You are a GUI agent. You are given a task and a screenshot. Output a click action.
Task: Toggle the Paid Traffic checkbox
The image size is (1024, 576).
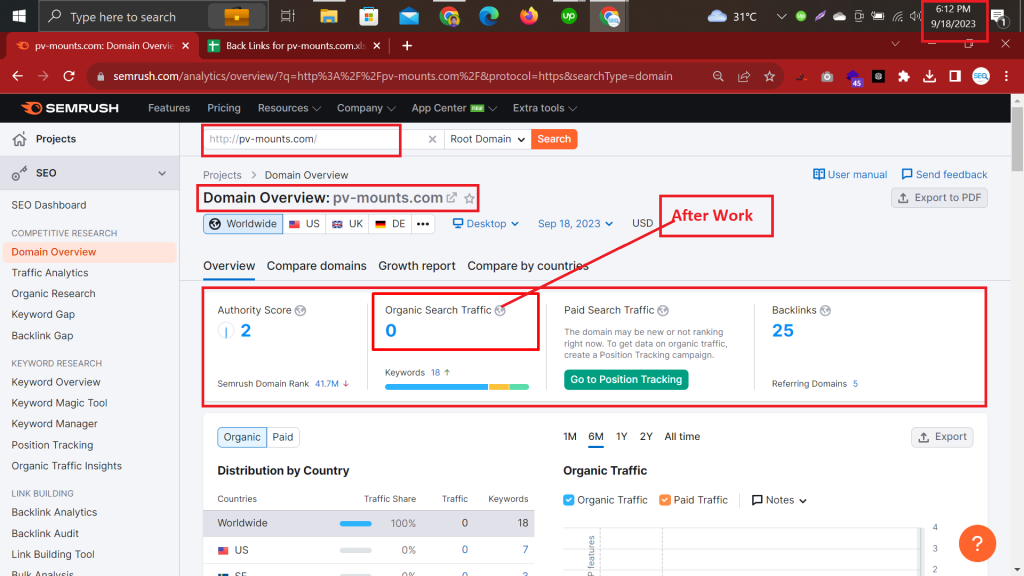pyautogui.click(x=665, y=500)
